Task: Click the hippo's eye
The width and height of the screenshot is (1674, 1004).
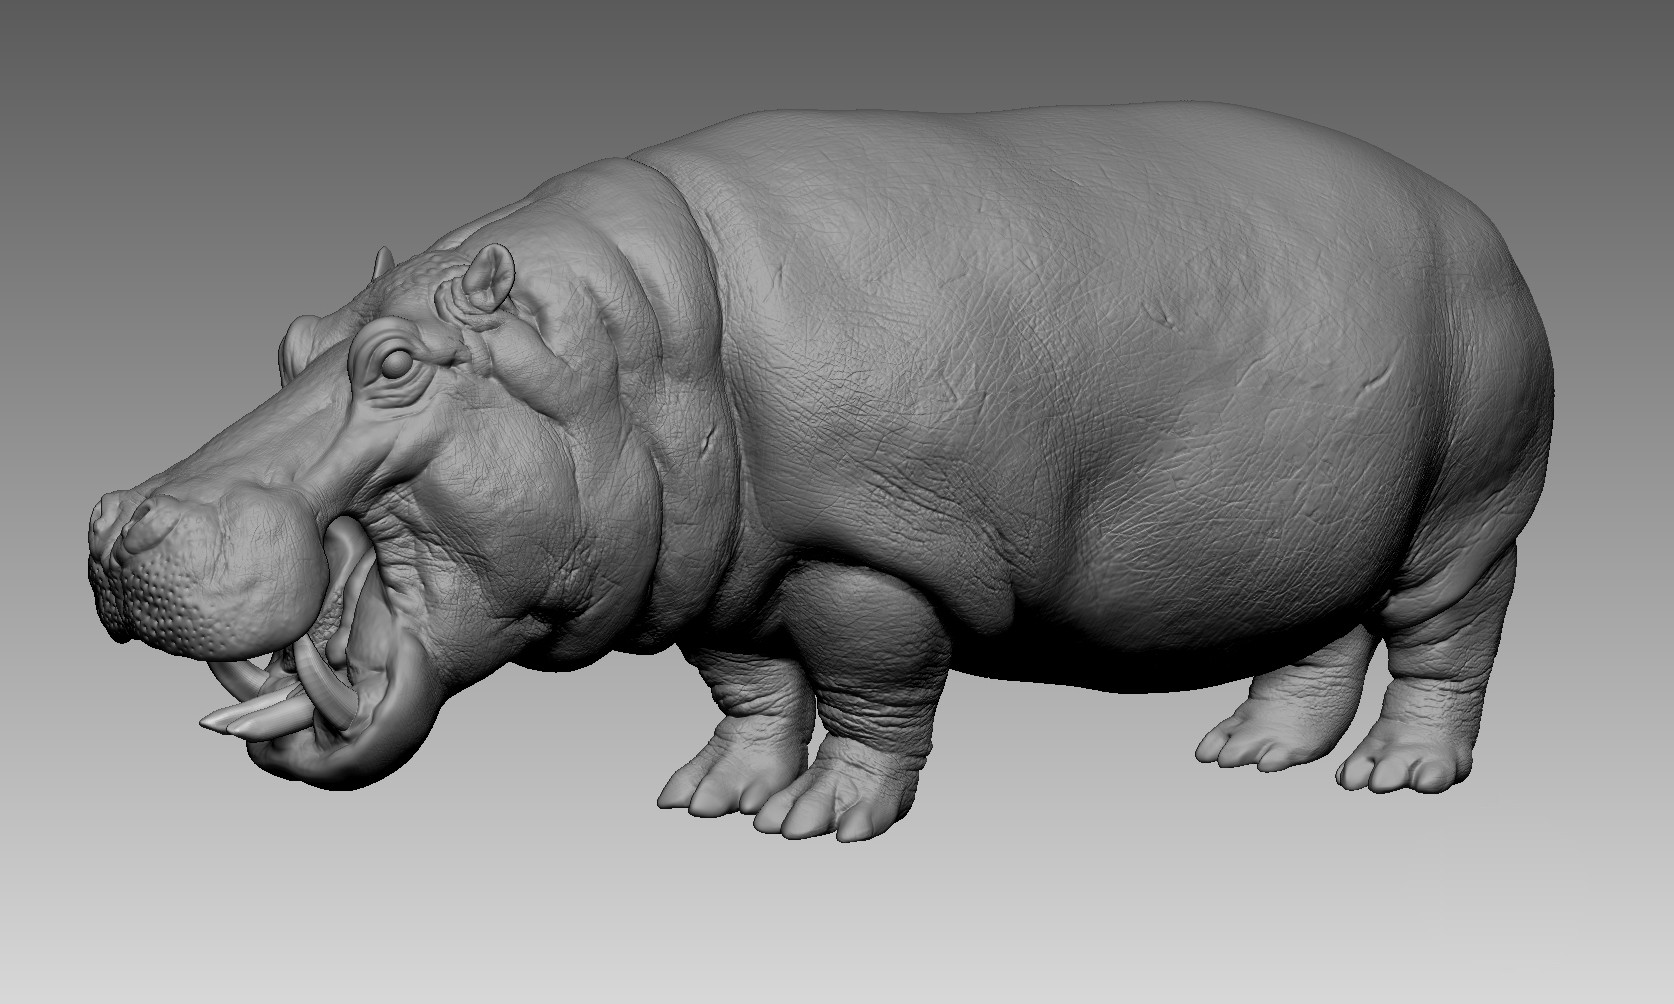Action: [398, 362]
